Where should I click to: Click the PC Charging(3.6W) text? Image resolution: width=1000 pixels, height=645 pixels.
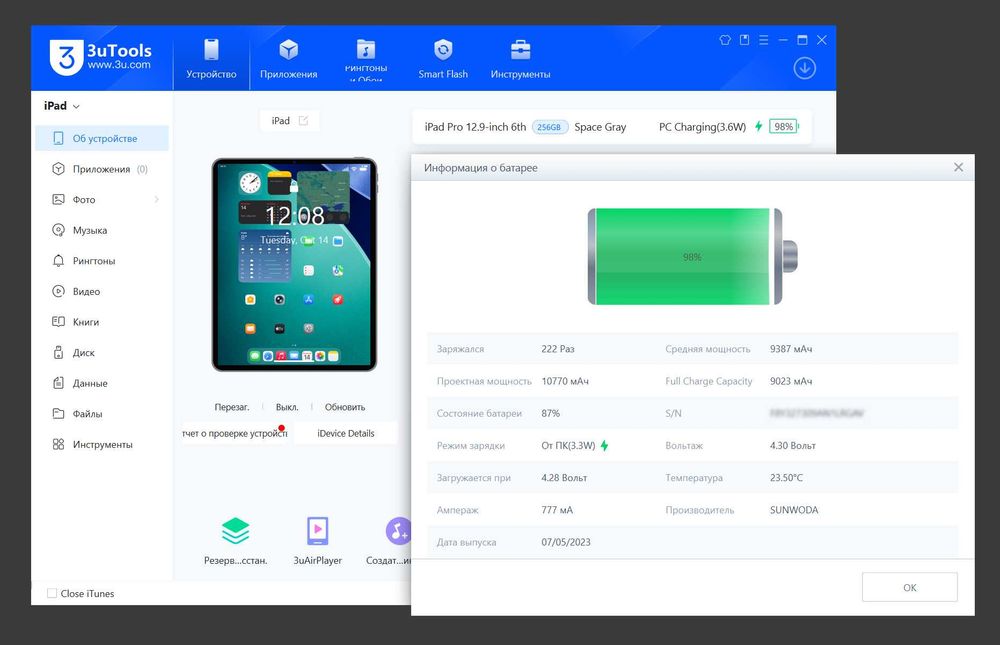(x=702, y=127)
